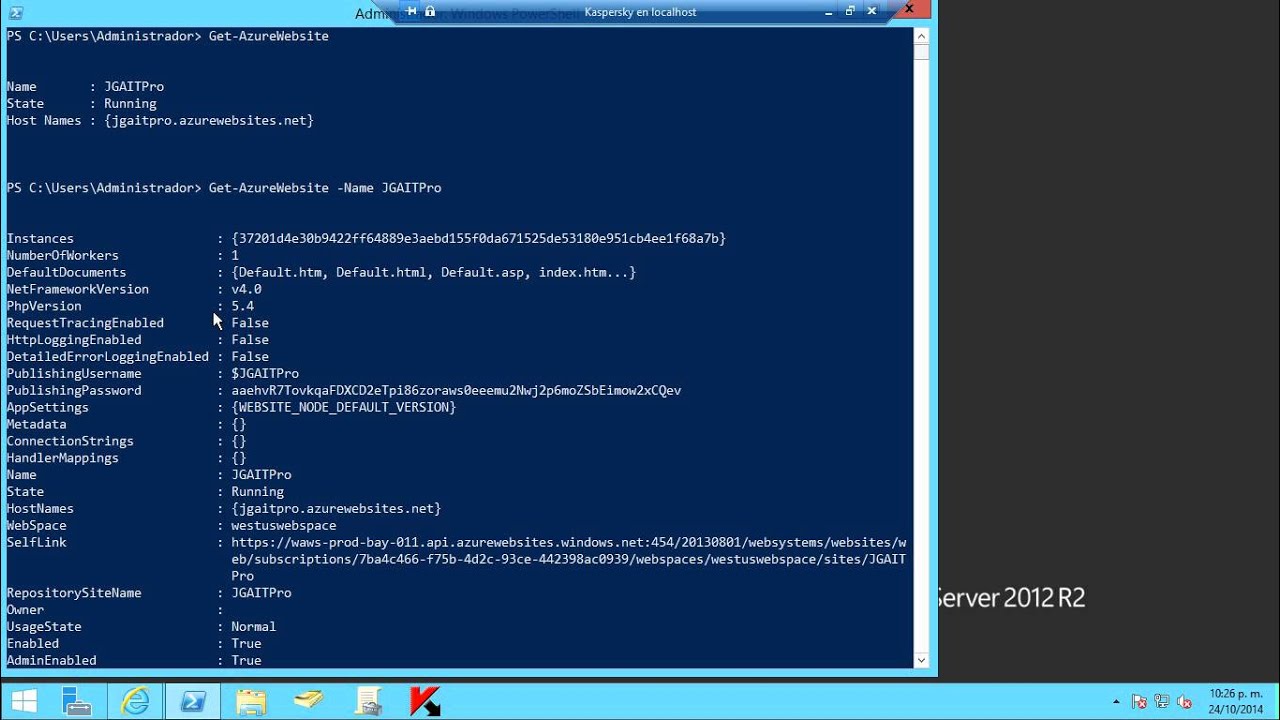Viewport: 1280px width, 720px height.
Task: Open the network status tray icon
Action: (x=1162, y=701)
